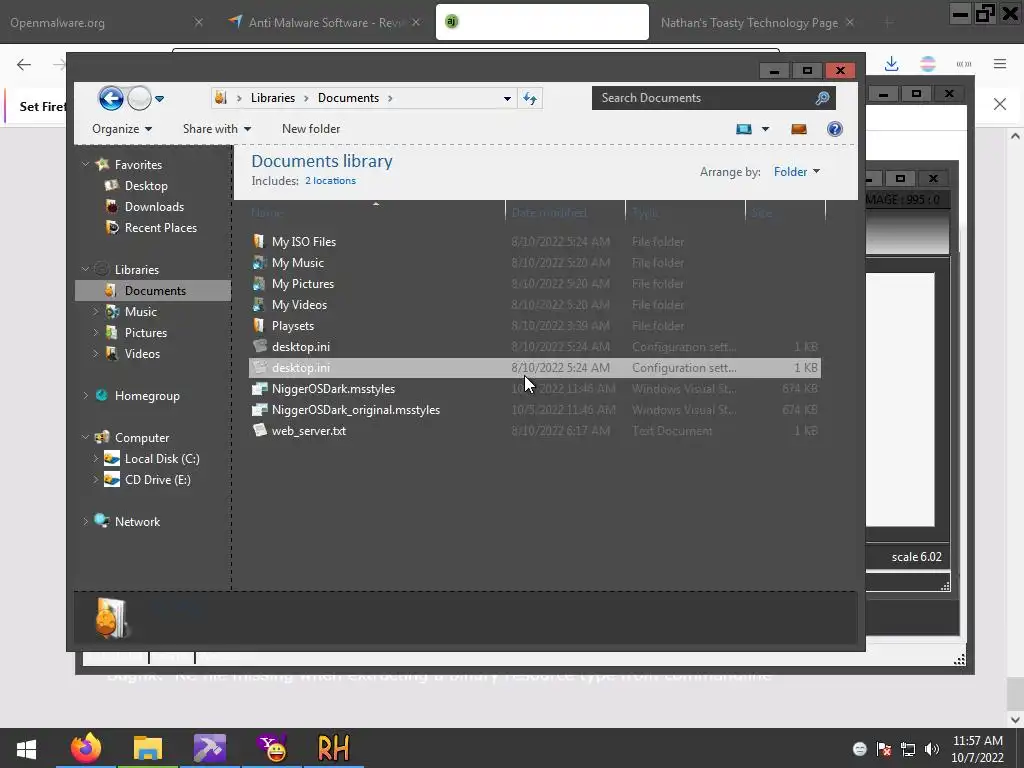
Task: Dismiss the Firefox notification bar with the X
Action: pos(1000,104)
